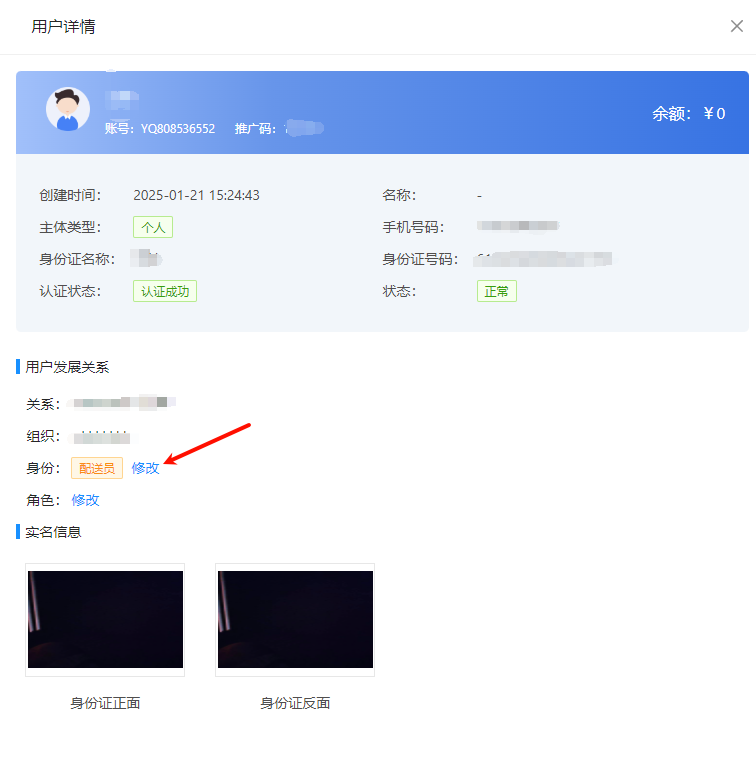Click the dash value beside 名称
This screenshot has width=756, height=775.
(479, 196)
